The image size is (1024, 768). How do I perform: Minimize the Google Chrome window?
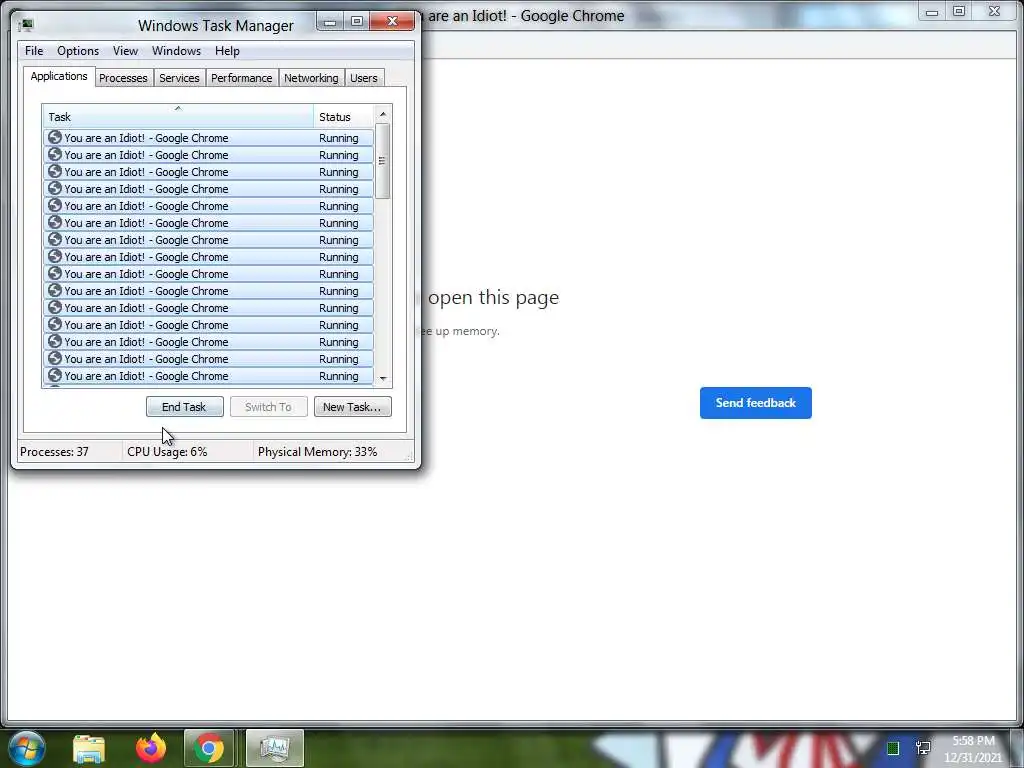[x=932, y=12]
